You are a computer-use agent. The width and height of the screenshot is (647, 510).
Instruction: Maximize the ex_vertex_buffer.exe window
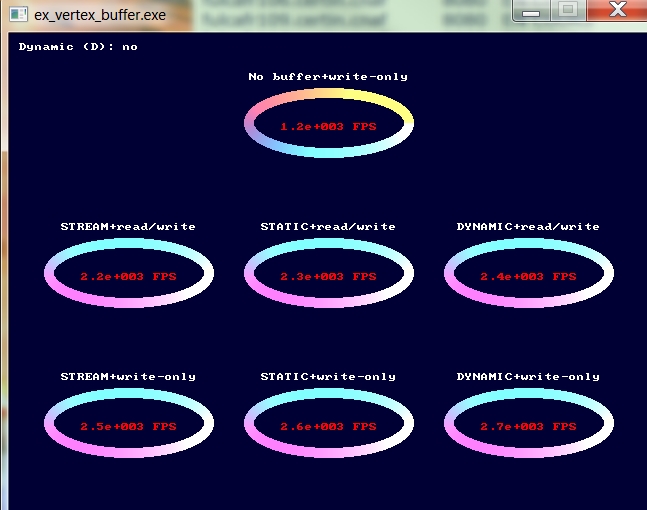pos(567,10)
